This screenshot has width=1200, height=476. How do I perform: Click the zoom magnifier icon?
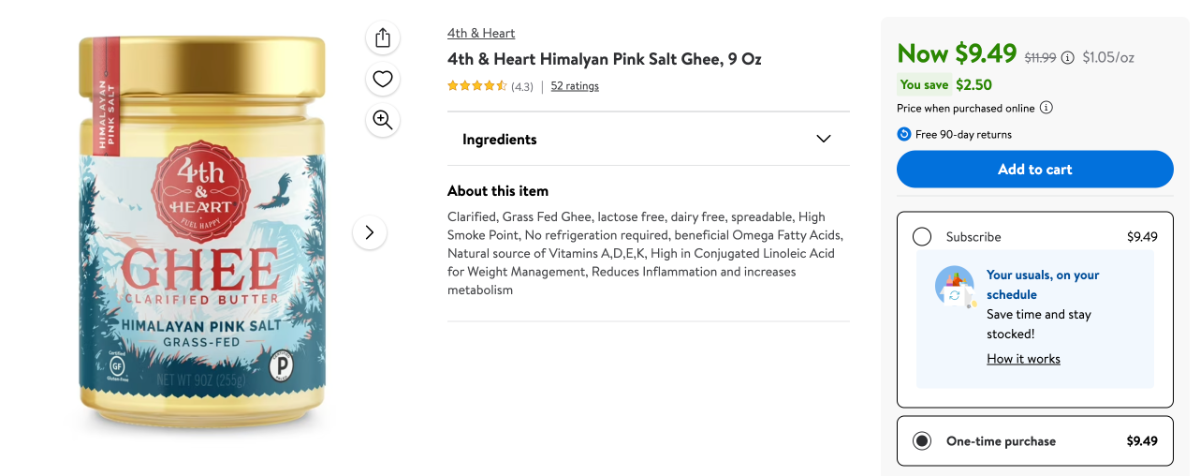pos(382,120)
